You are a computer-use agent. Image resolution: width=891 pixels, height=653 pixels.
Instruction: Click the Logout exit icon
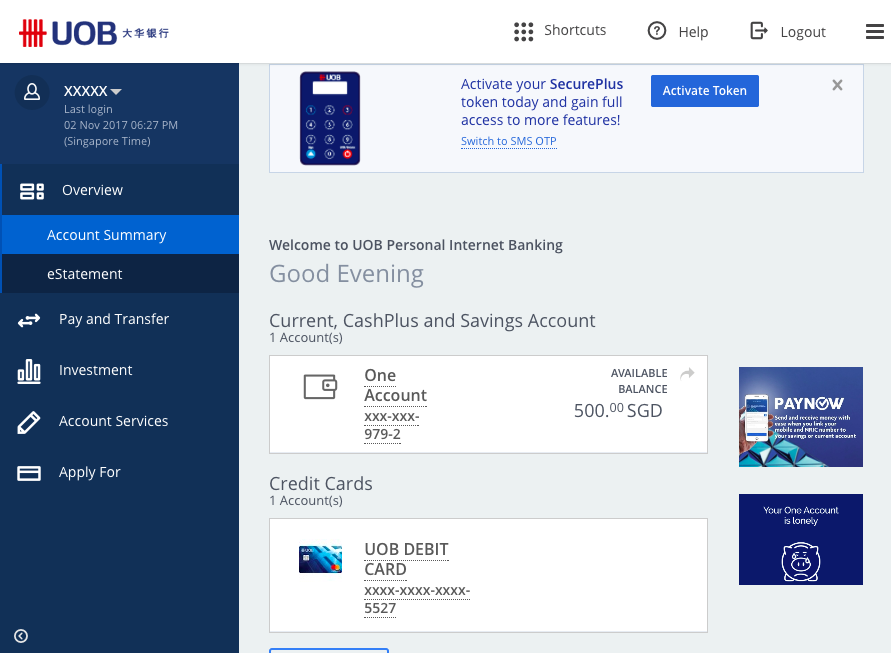[759, 31]
